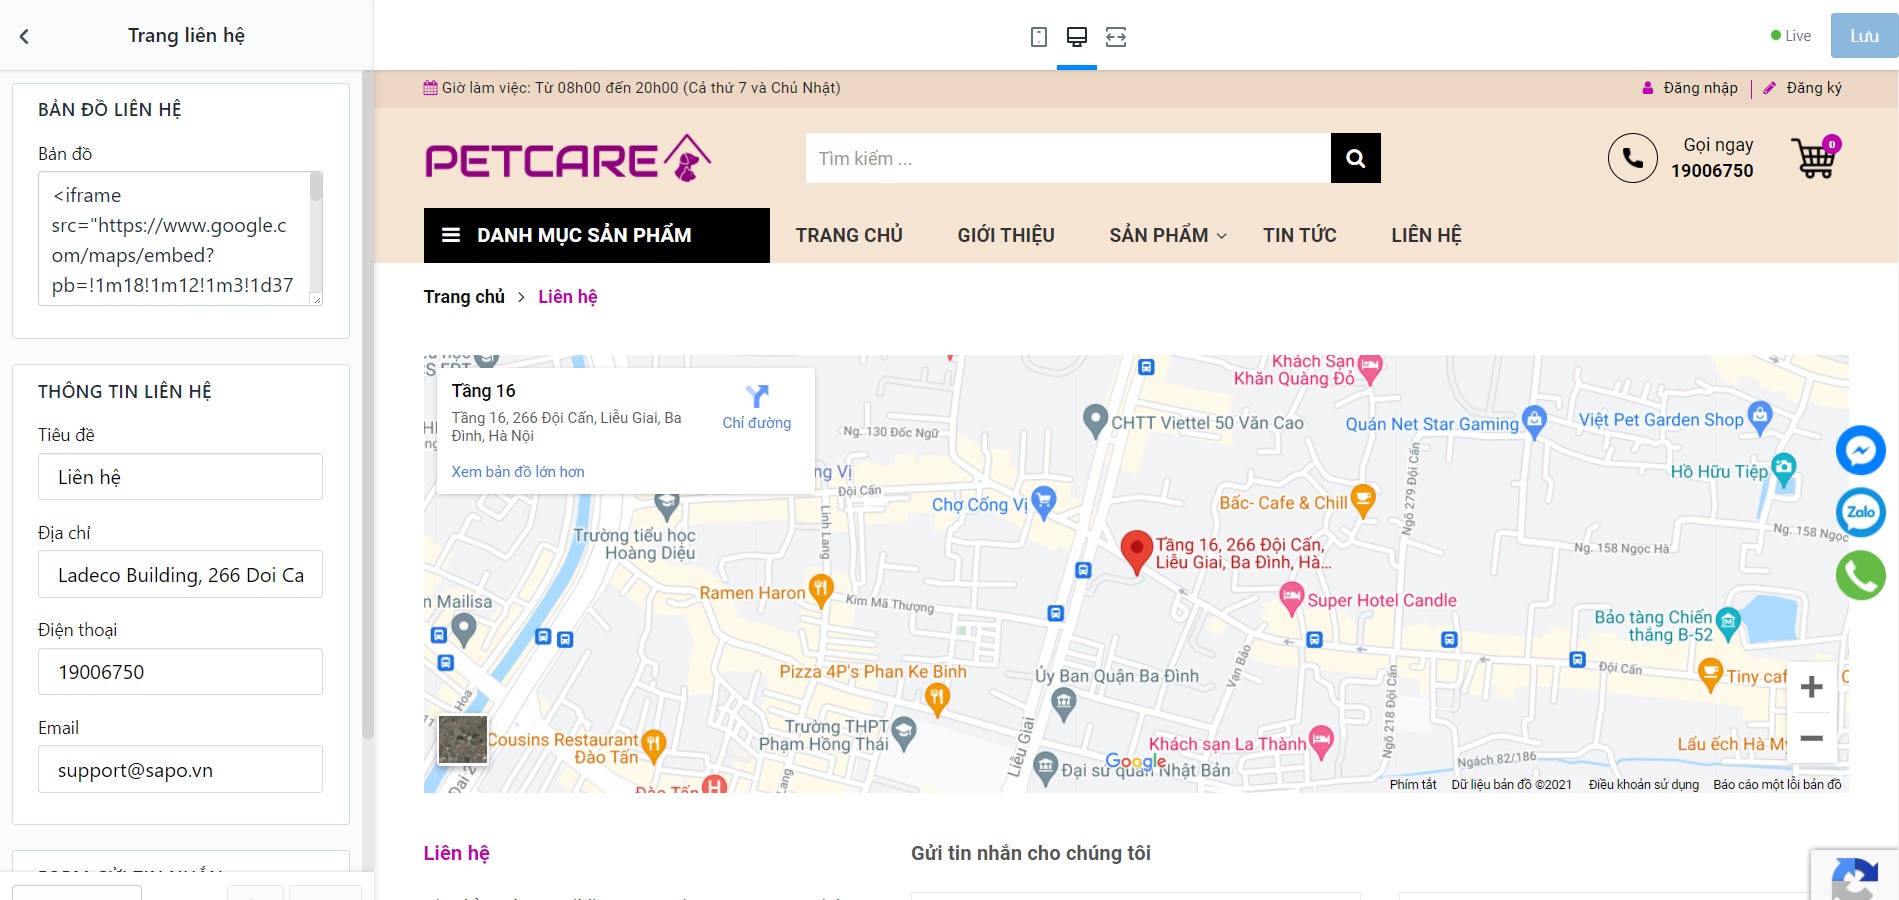1899x900 pixels.
Task: Click the sidebar panel vertical scrollbar
Action: click(x=367, y=404)
